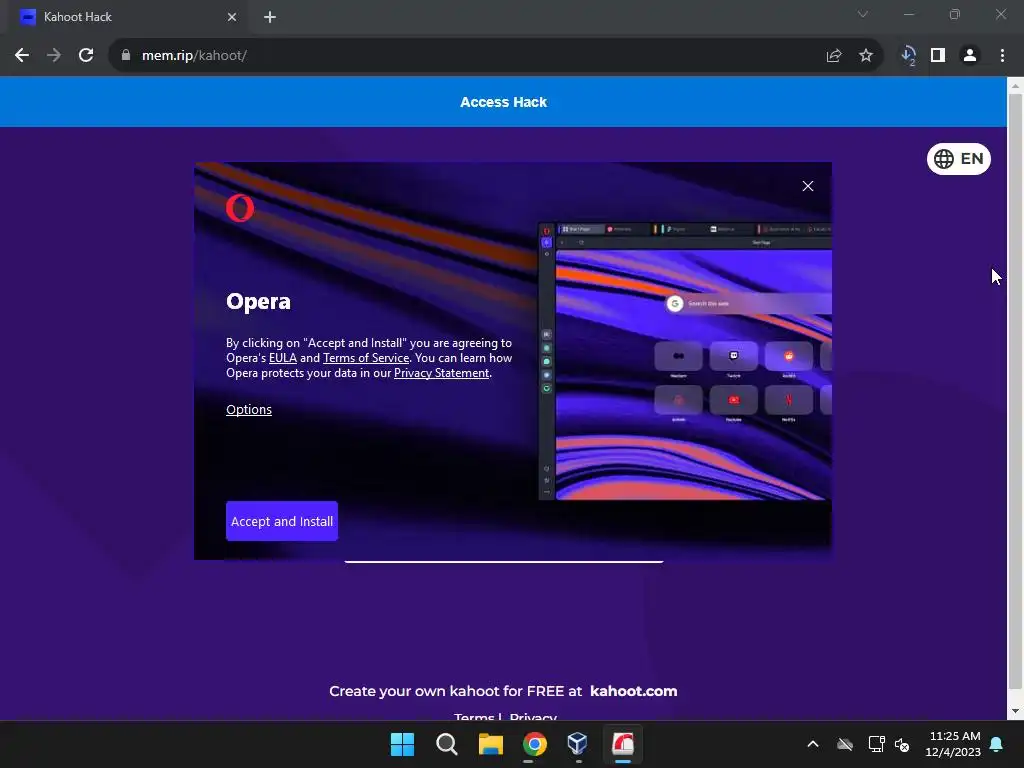Click Opera browser preview image
Viewport: 1024px width, 768px height.
[685, 361]
